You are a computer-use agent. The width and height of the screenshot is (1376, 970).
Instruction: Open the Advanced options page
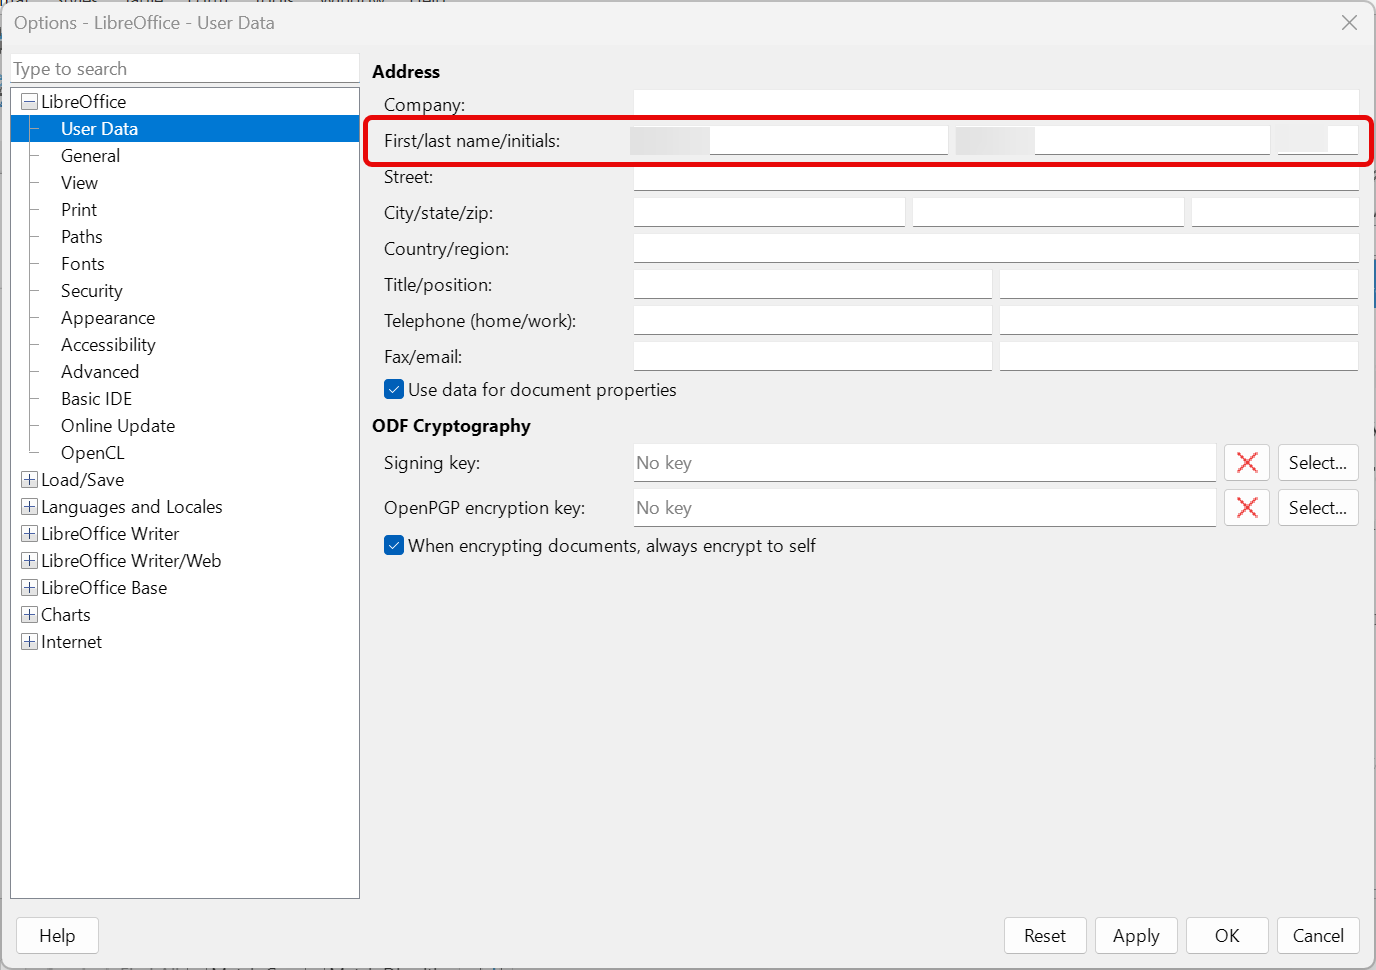click(x=100, y=372)
